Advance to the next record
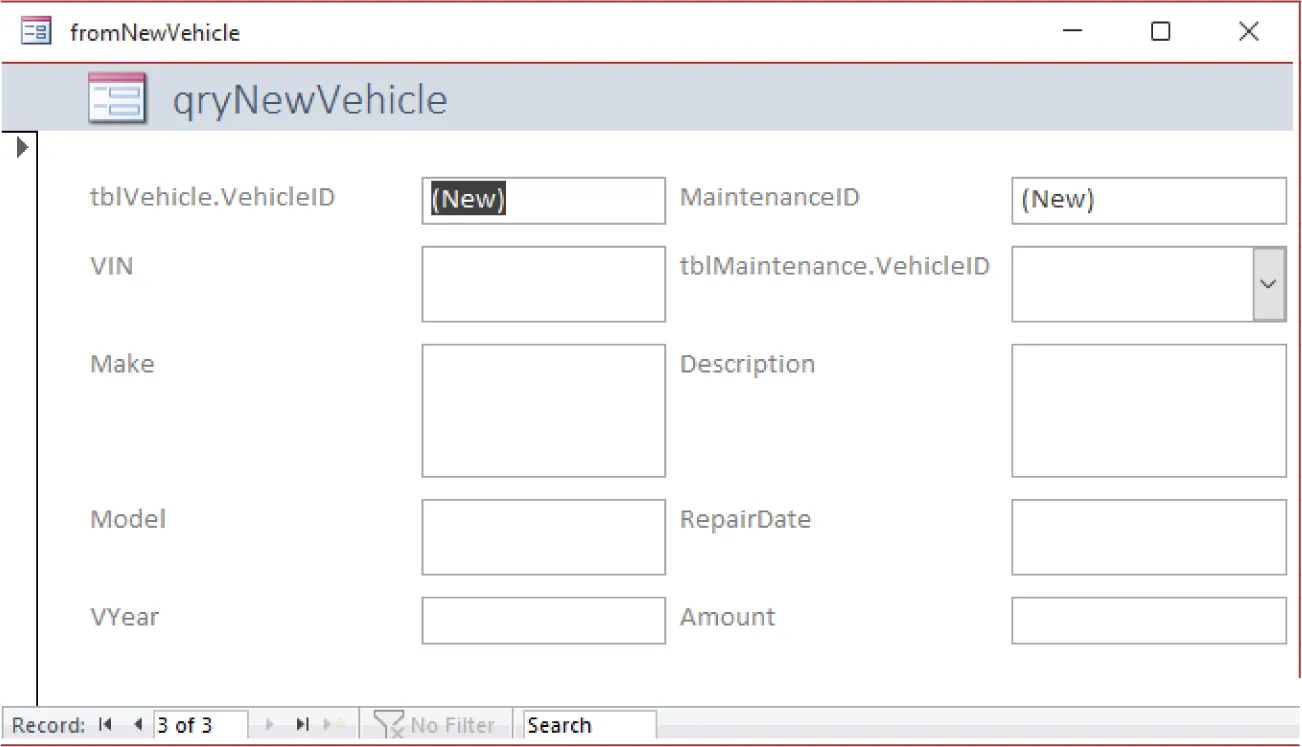Image resolution: width=1302 pixels, height=747 pixels. tap(269, 724)
